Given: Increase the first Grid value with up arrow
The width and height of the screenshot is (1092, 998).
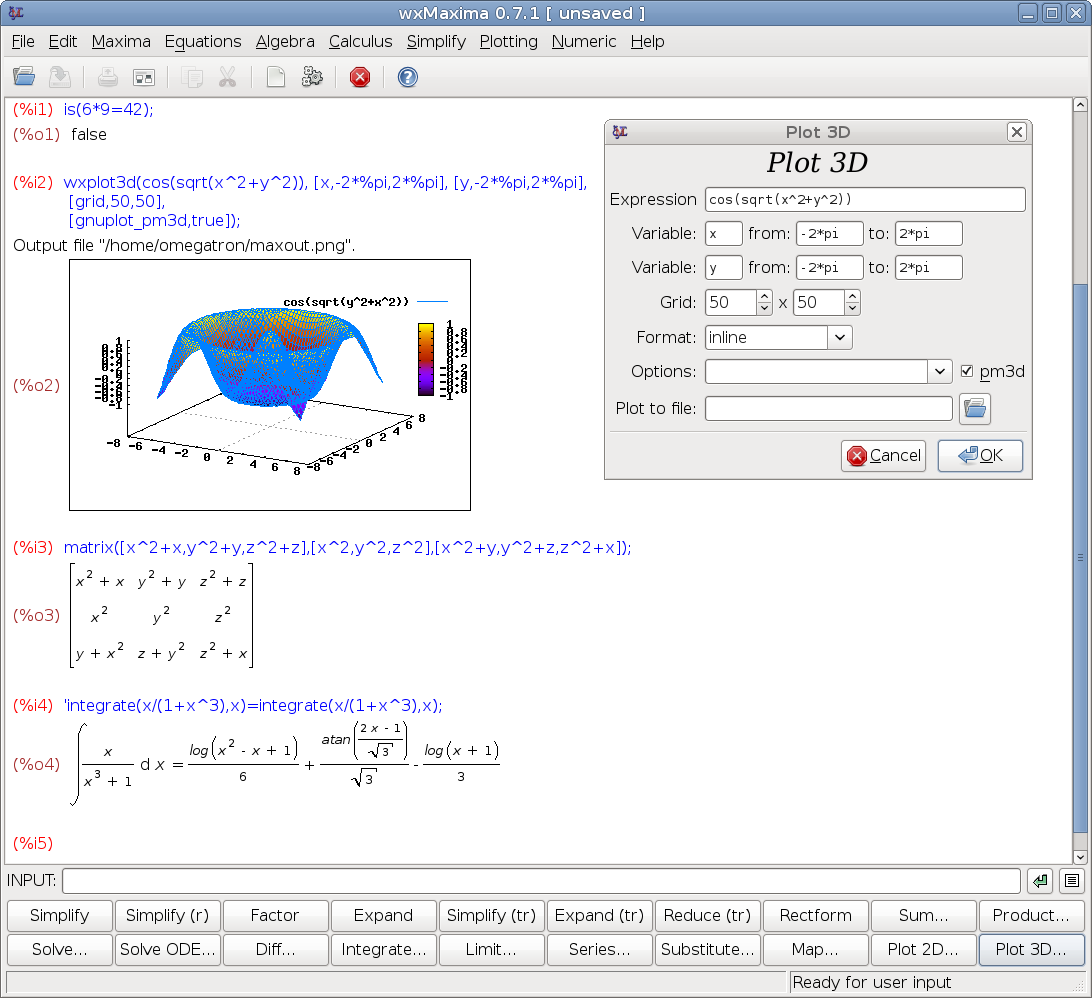Looking at the screenshot, I should pos(764,296).
